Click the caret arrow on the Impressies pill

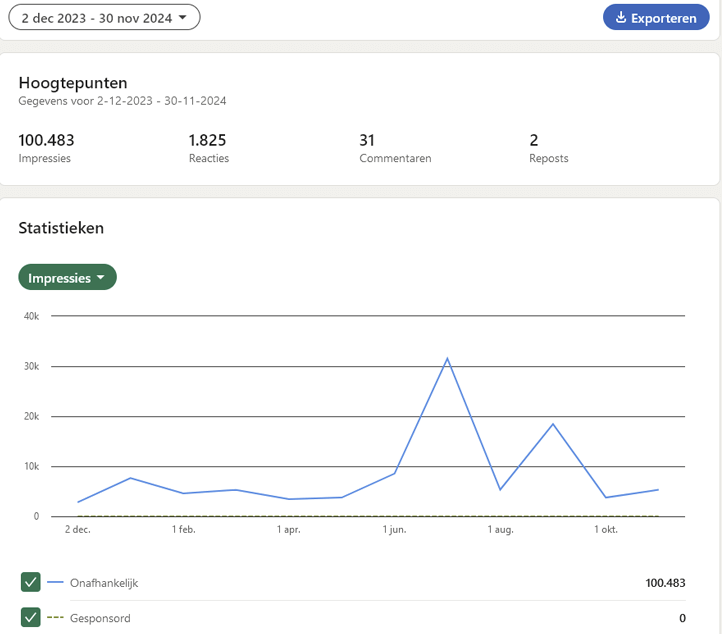click(x=101, y=278)
